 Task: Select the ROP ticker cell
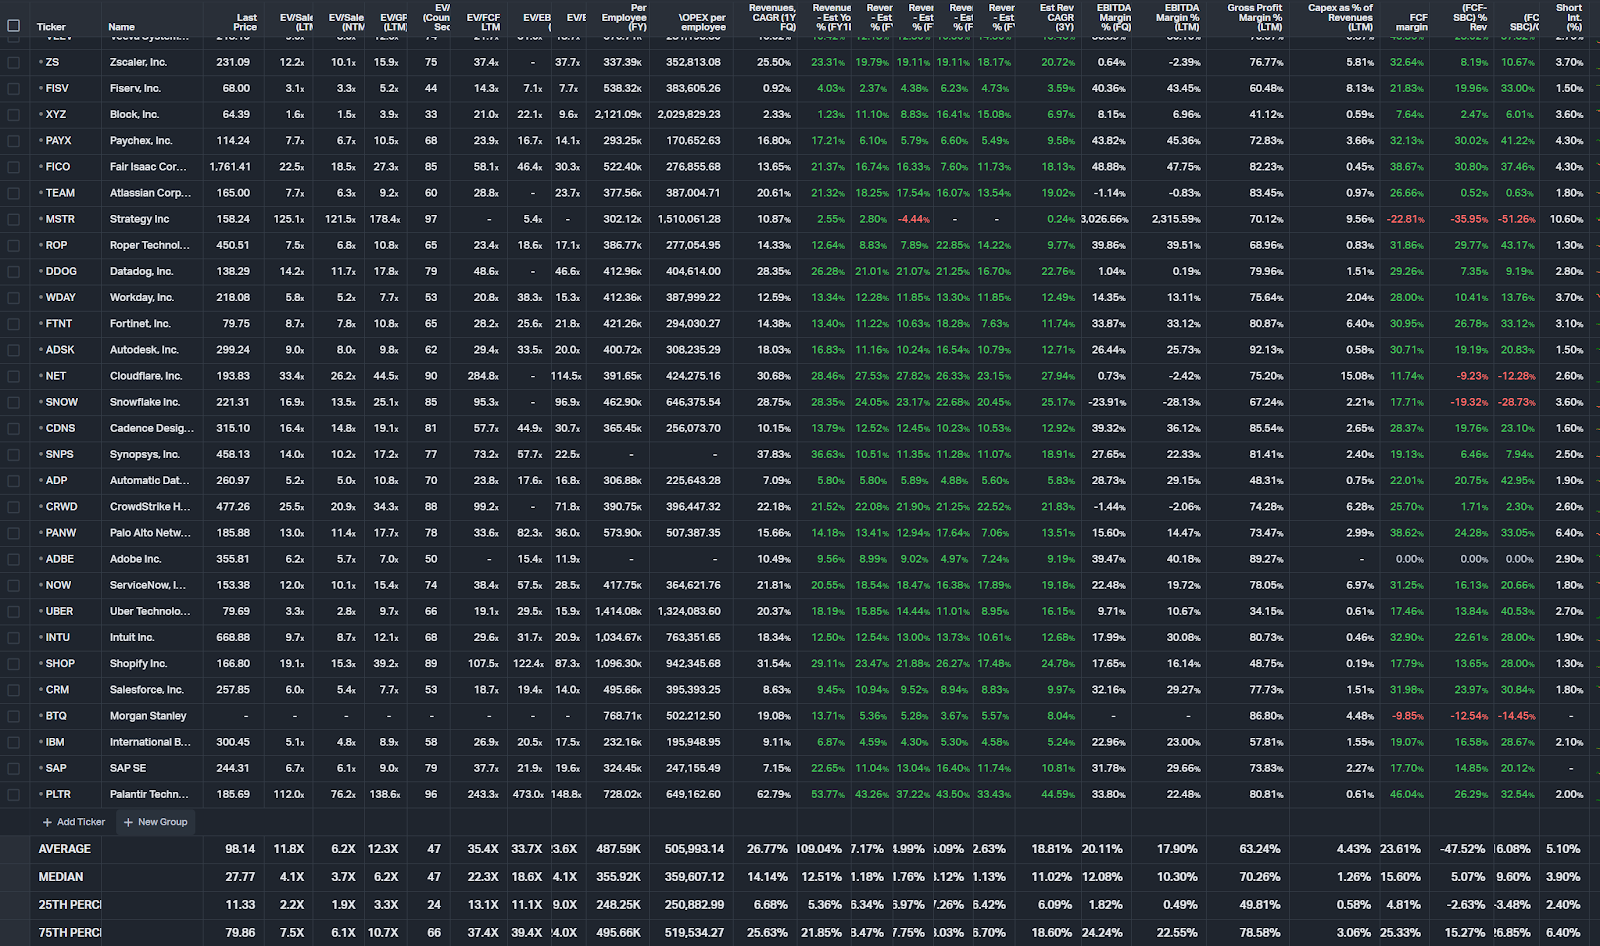tap(56, 245)
